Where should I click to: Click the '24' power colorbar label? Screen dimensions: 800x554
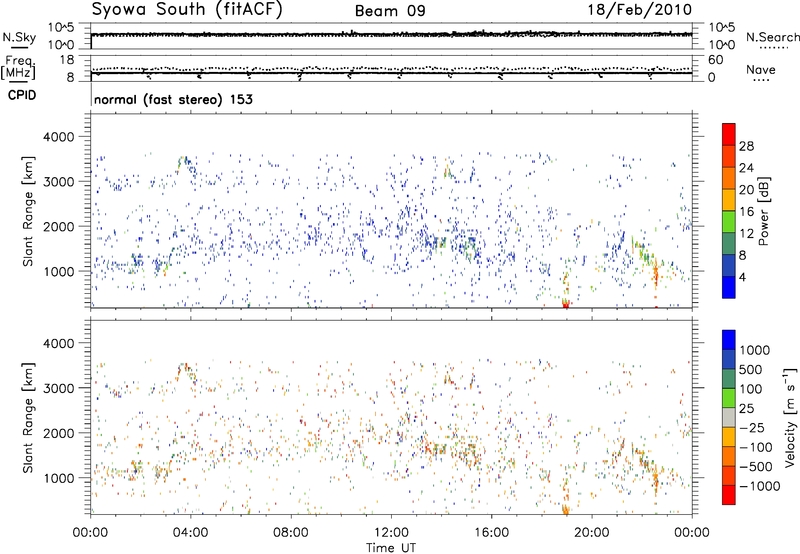tap(746, 168)
